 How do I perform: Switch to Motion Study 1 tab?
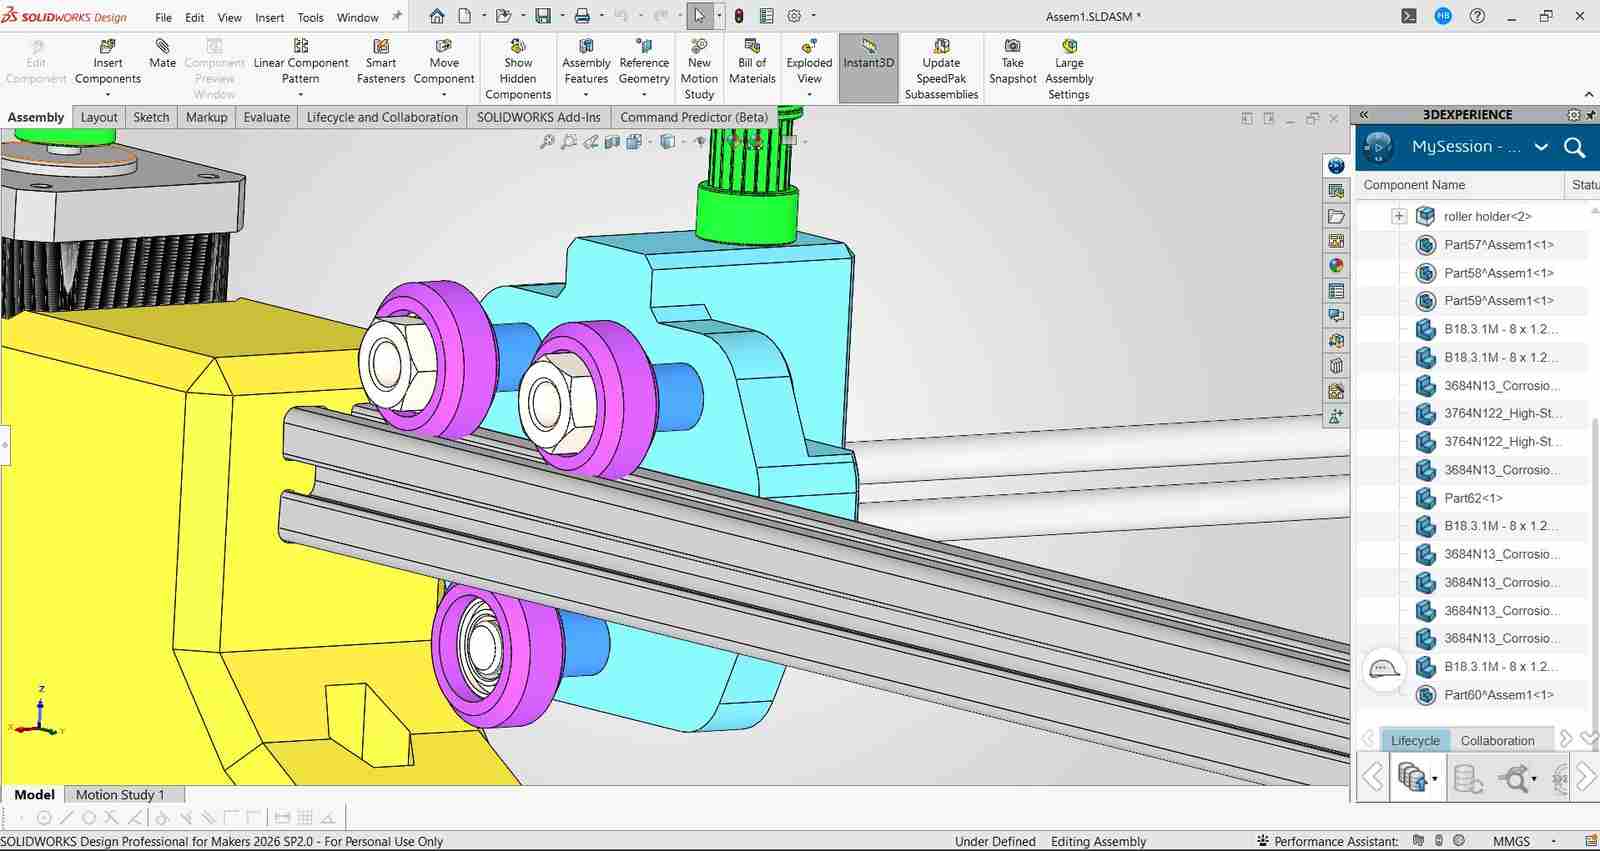click(x=120, y=794)
